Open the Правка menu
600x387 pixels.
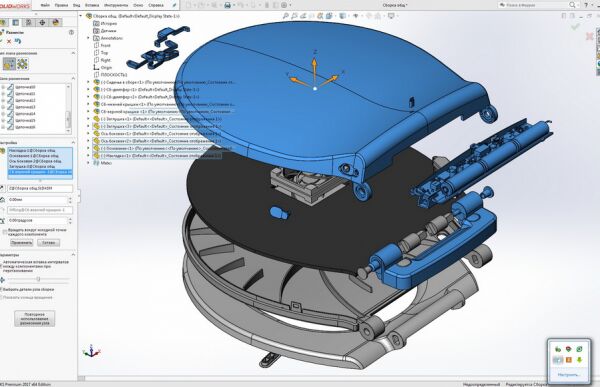point(61,5)
